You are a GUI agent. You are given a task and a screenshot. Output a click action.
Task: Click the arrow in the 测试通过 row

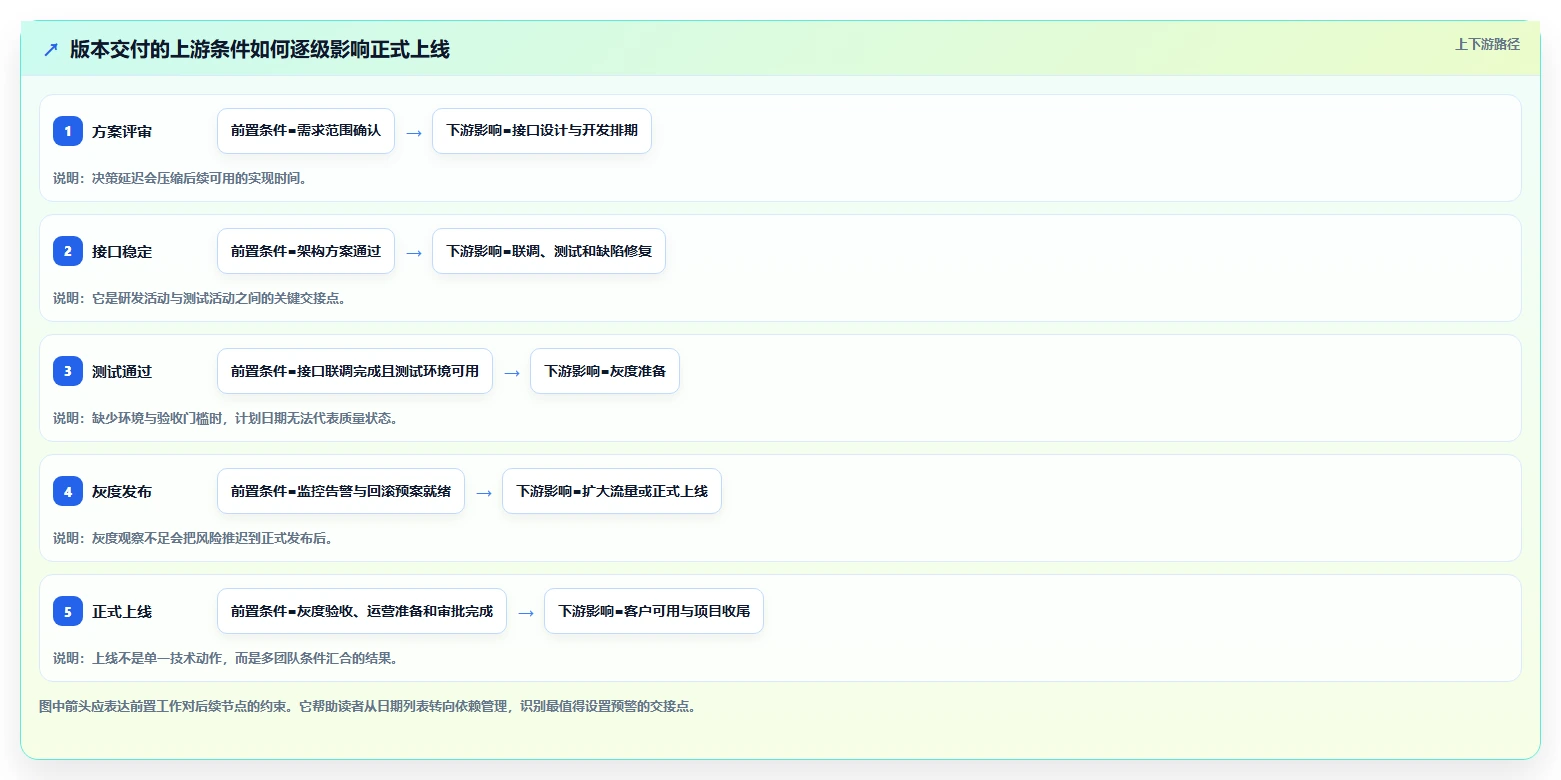click(x=512, y=373)
